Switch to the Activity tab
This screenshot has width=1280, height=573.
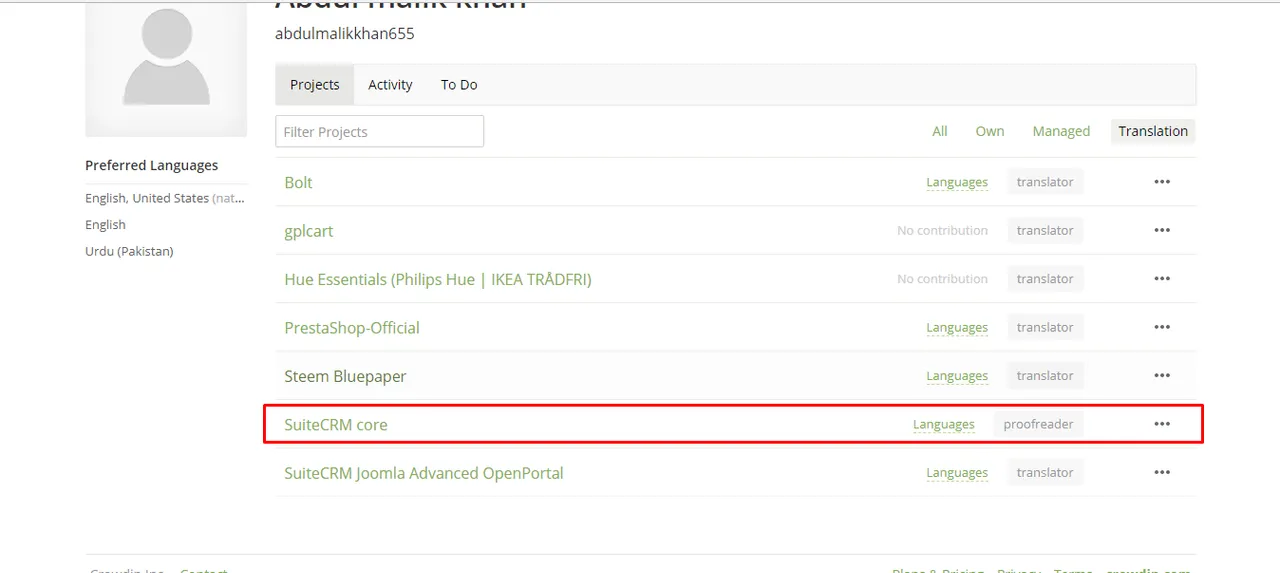(390, 85)
